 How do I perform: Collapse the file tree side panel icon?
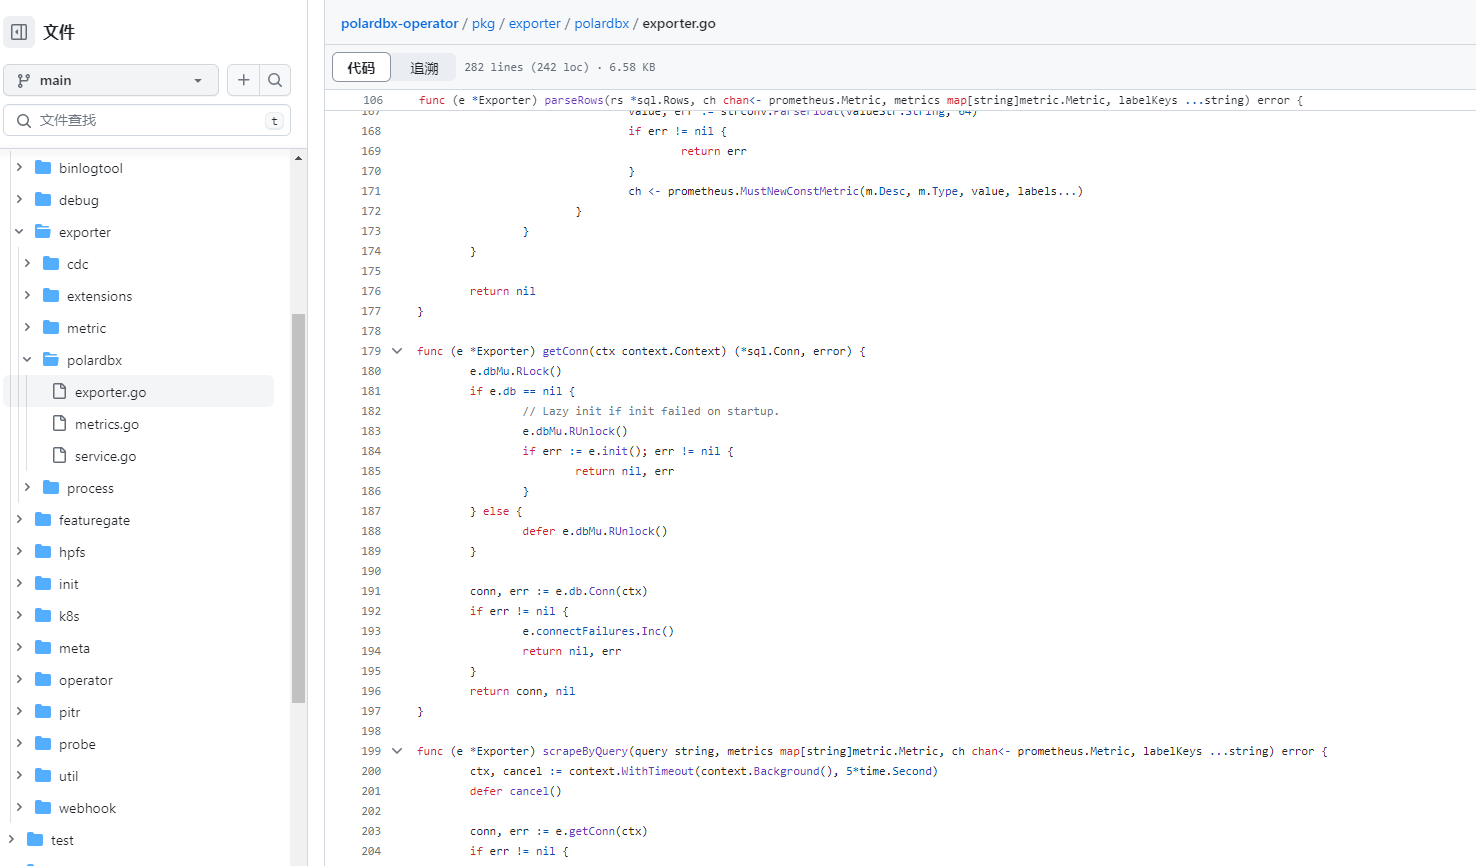coord(19,32)
